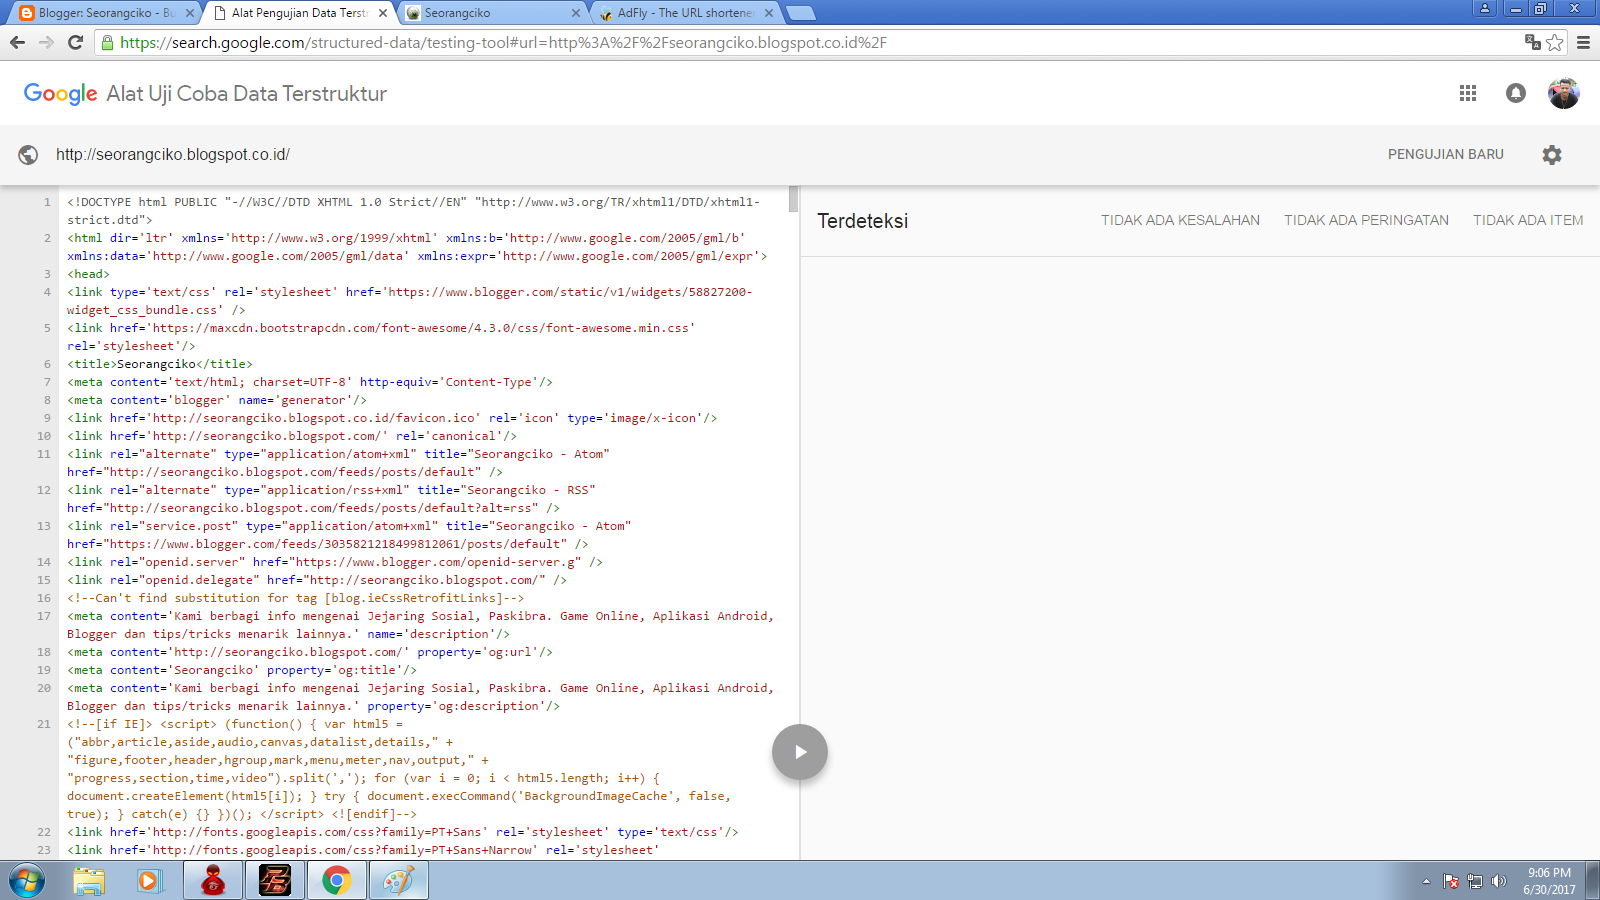Click the Alat Uji Coba Data Terstruktur title

click(x=247, y=93)
